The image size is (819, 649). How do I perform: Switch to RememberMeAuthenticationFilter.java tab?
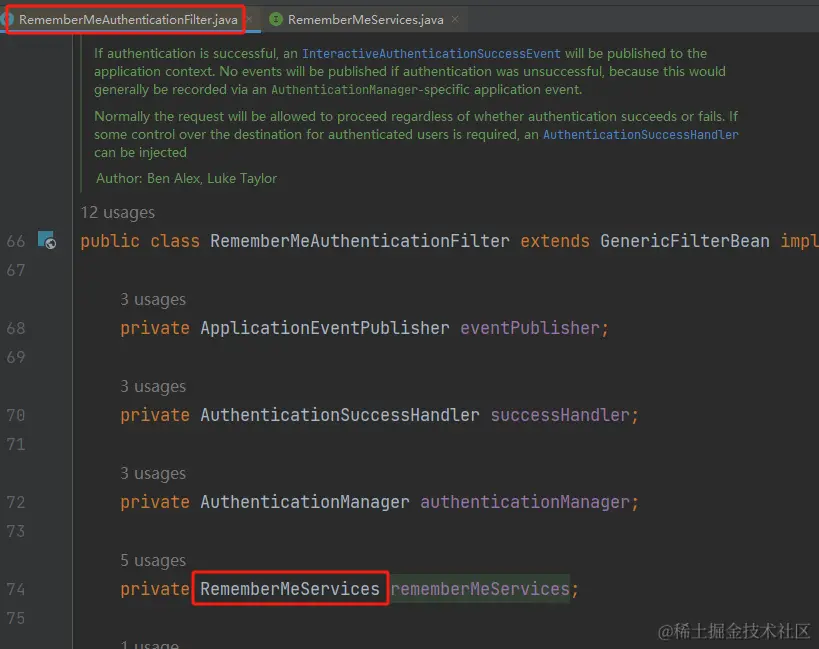pos(128,20)
